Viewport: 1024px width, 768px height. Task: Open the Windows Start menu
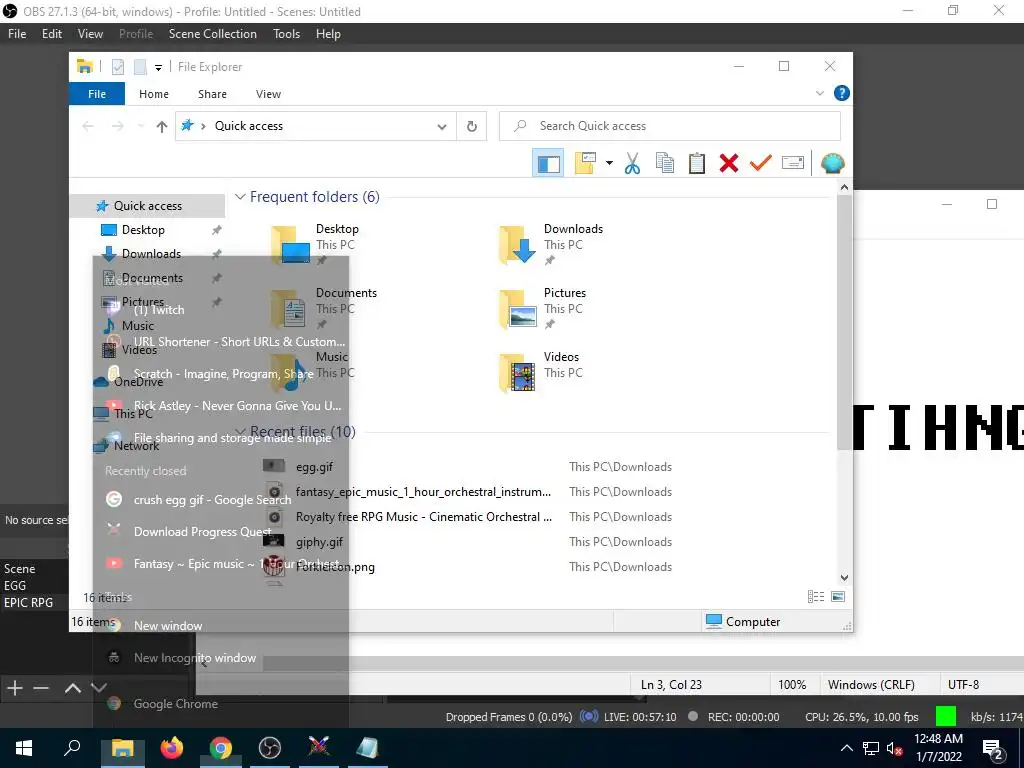(x=24, y=748)
